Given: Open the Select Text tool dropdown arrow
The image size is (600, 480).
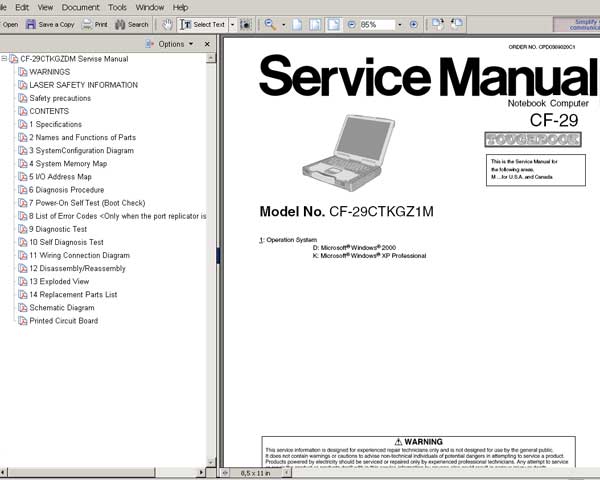Looking at the screenshot, I should point(232,24).
